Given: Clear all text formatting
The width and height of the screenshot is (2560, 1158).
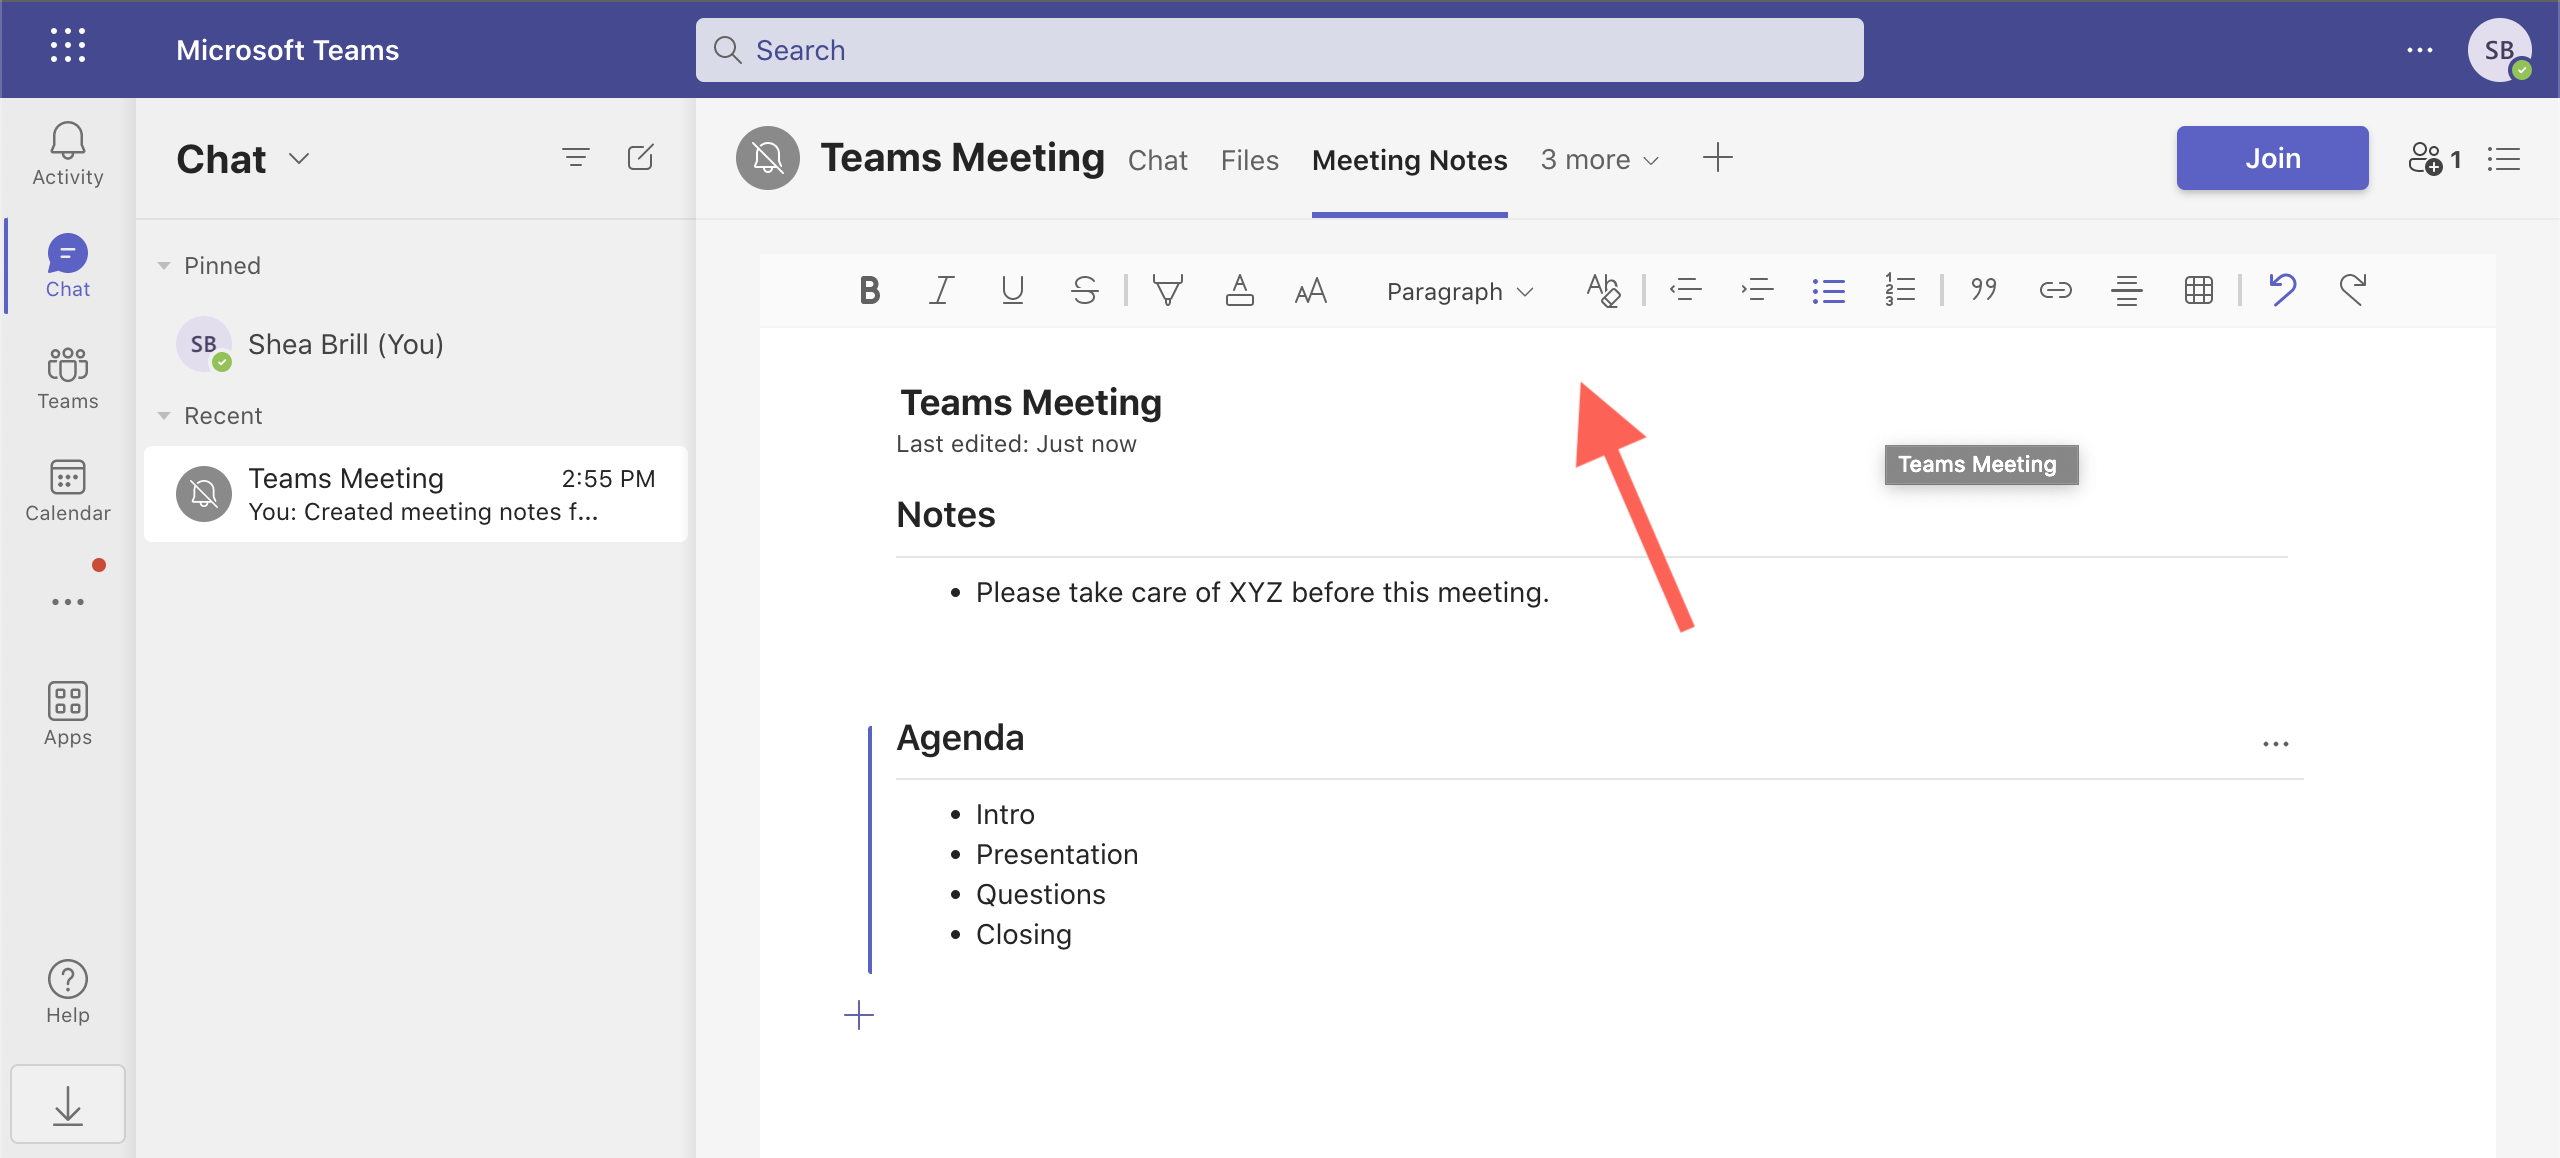Looking at the screenshot, I should [x=1603, y=291].
